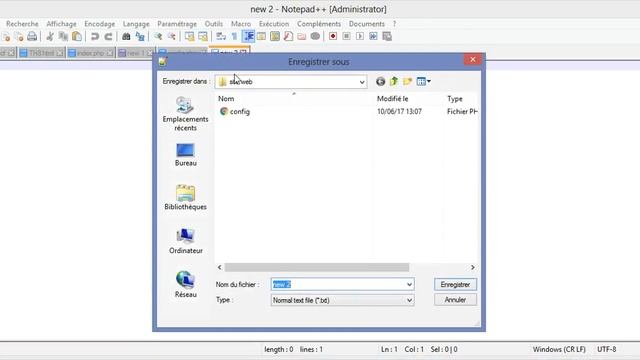Switch to the new 1 tab

(x=135, y=53)
